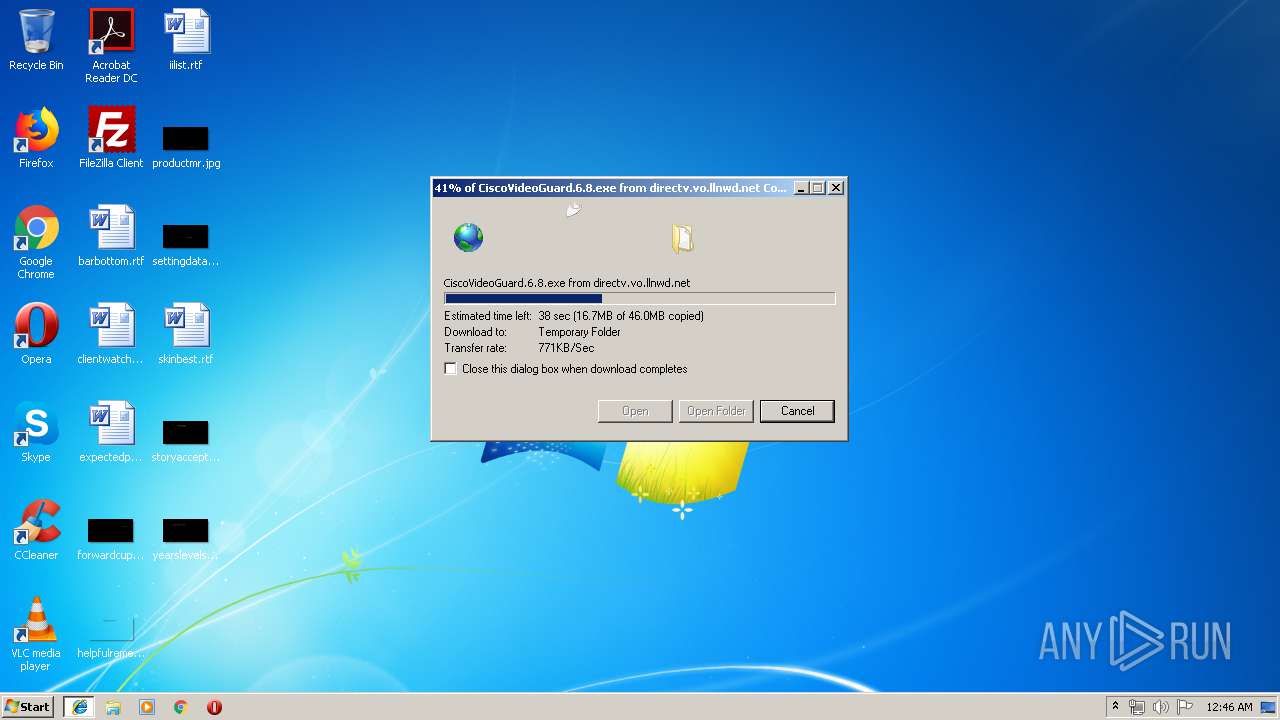The width and height of the screenshot is (1280, 720).
Task: Open media player taskbar icon
Action: (x=147, y=707)
